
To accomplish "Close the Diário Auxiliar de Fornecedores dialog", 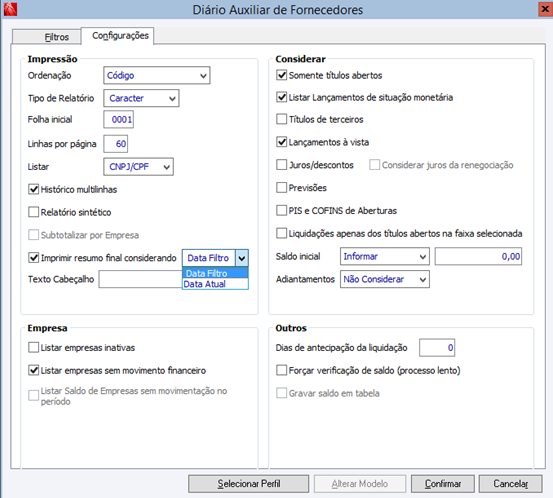I will 546,9.
